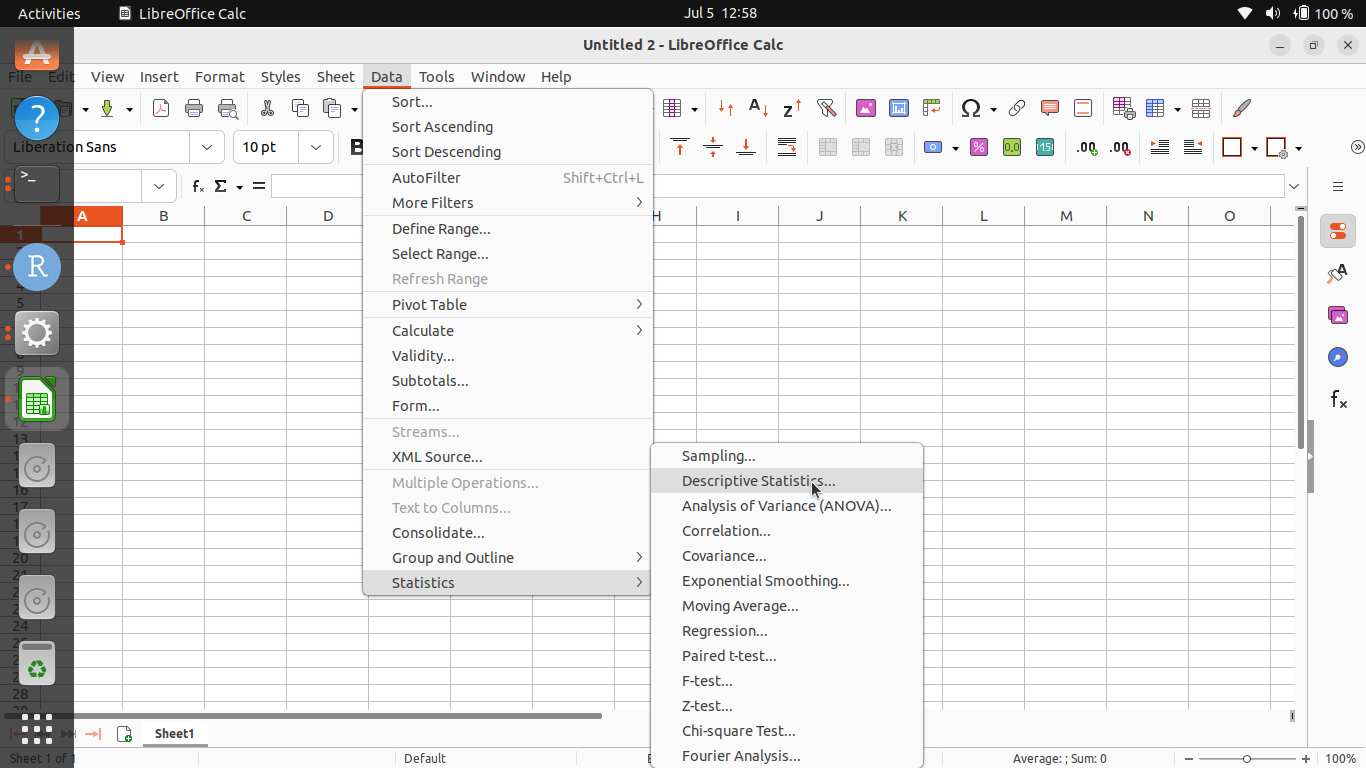Click the Headers and Footers icon
Screen dimensions: 1366x768
click(1083, 108)
